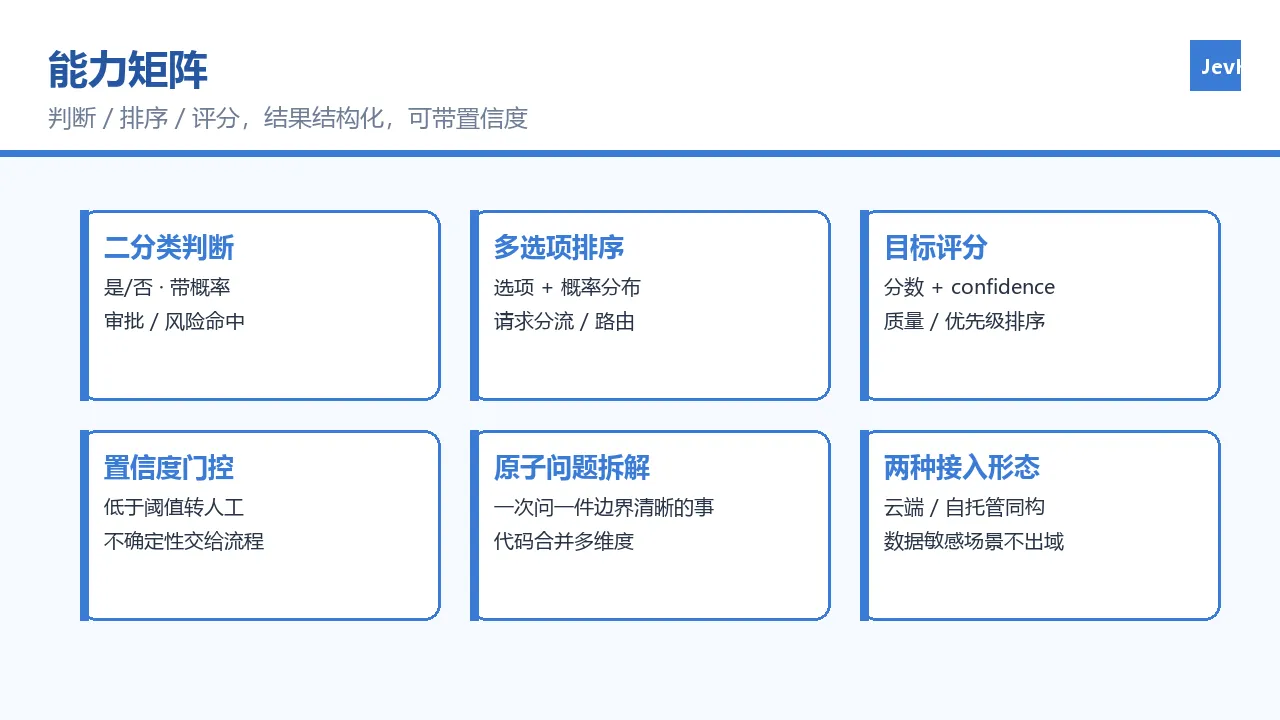1280x720 pixels.
Task: Click the line 审批 / 风险命中
Action: pyautogui.click(x=174, y=321)
